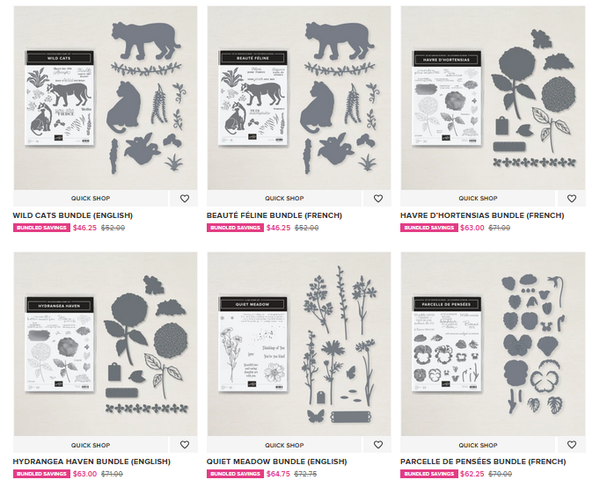Viewport: 600px width, 487px height.
Task: View the Parcelle de Pensées product image
Action: click(x=493, y=344)
